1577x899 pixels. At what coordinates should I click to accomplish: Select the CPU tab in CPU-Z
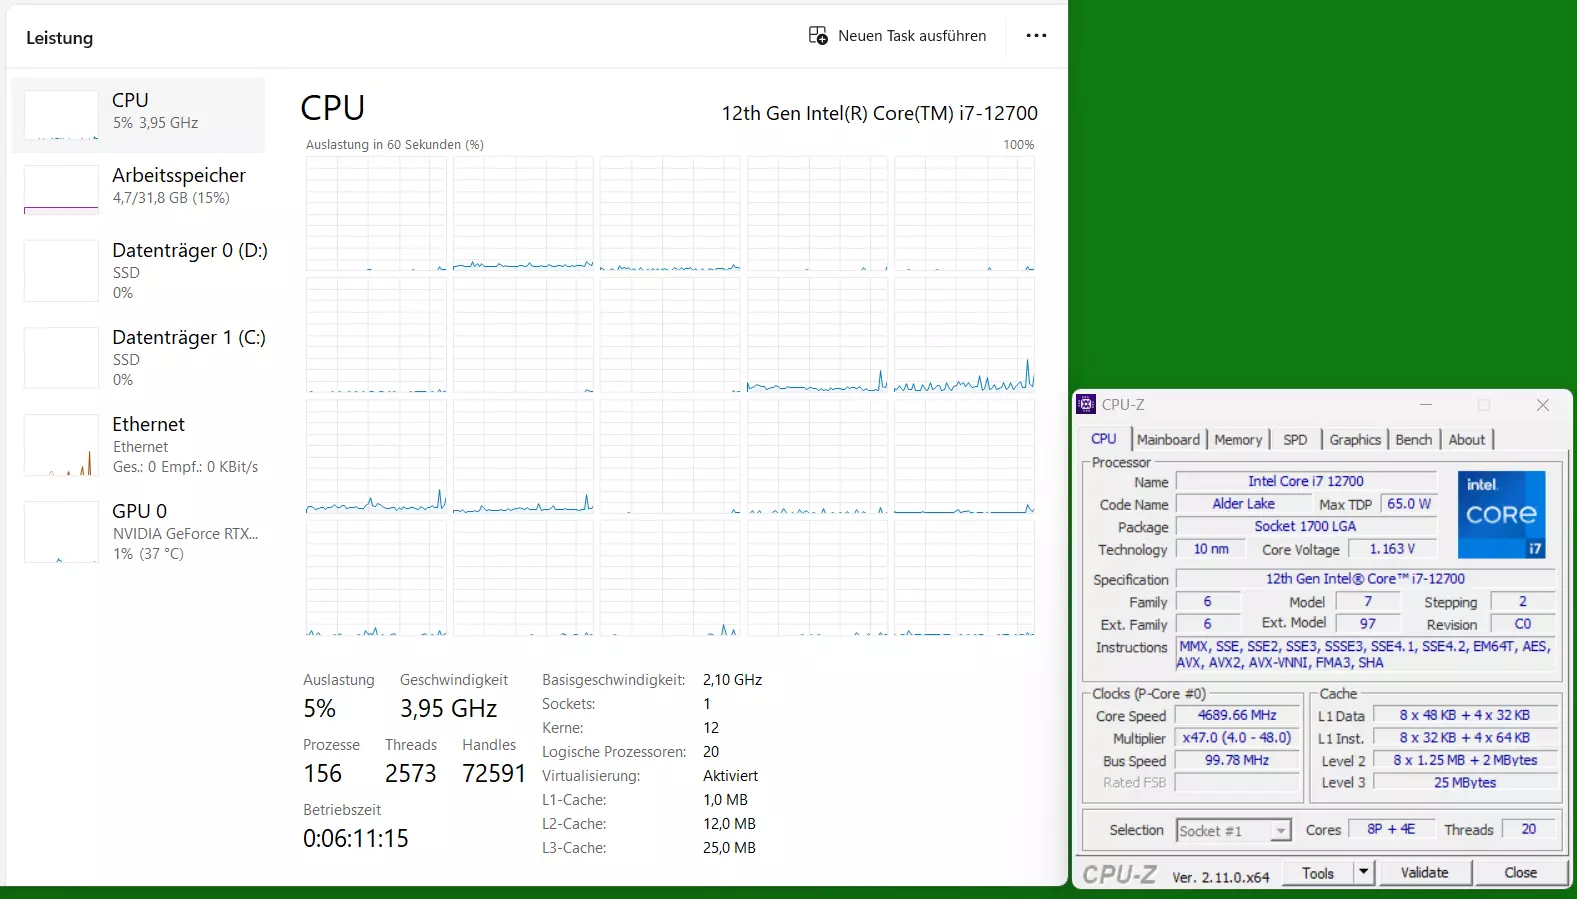tap(1104, 438)
